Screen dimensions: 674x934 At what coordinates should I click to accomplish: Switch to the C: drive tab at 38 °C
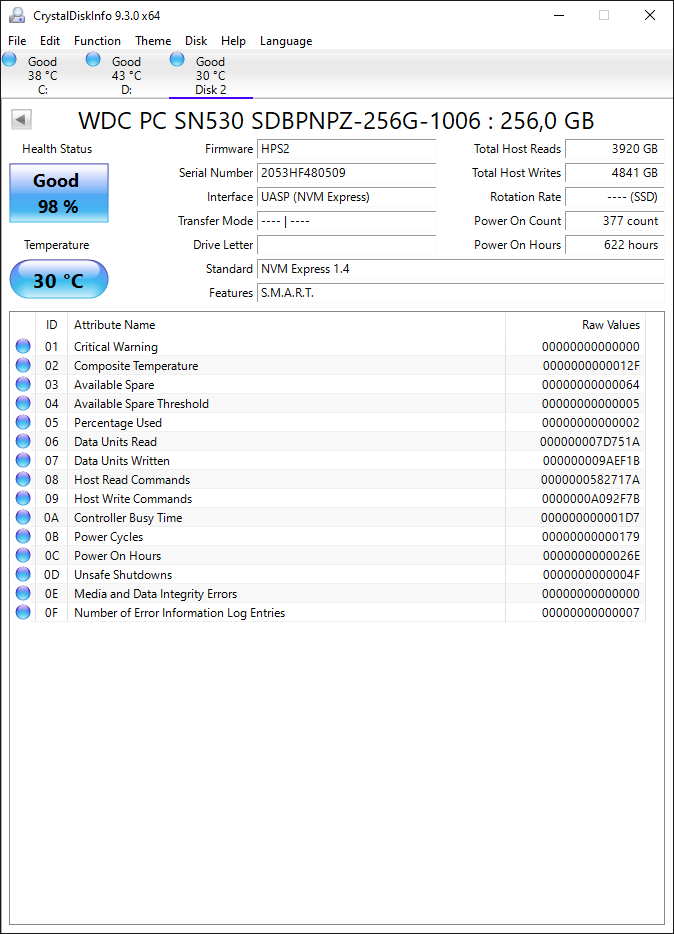coord(42,75)
